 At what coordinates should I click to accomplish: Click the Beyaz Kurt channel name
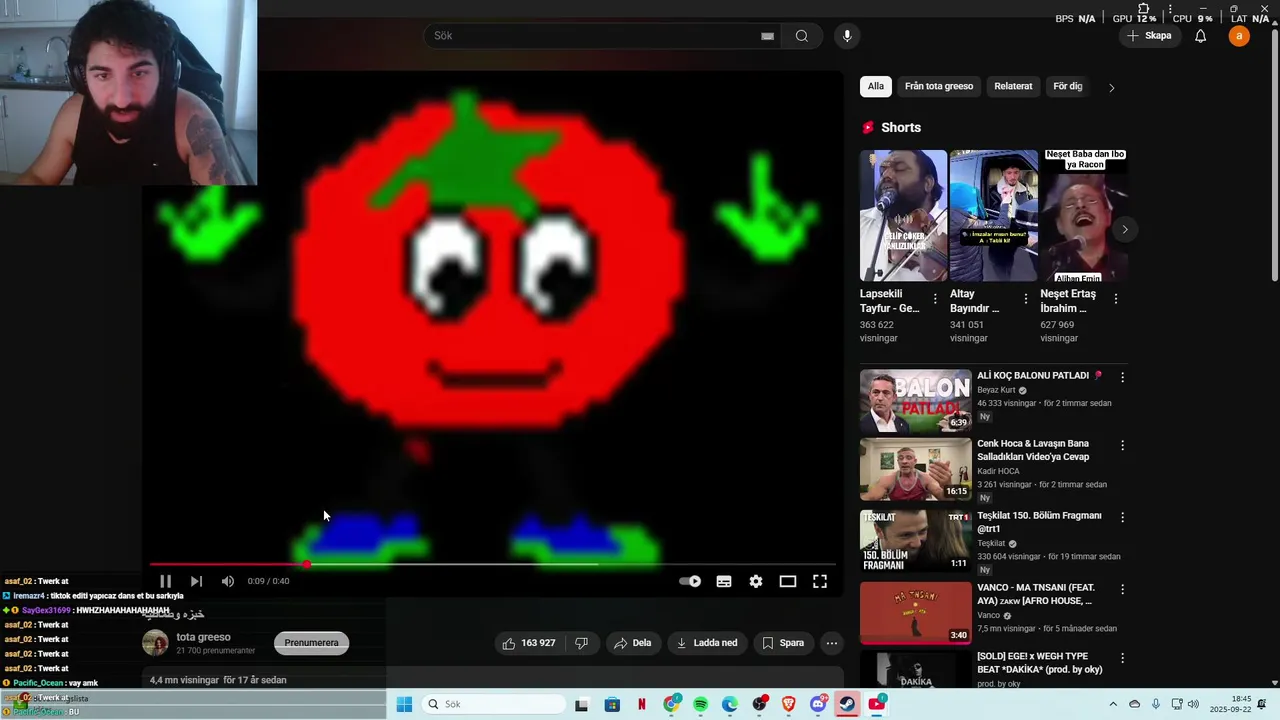coord(996,390)
